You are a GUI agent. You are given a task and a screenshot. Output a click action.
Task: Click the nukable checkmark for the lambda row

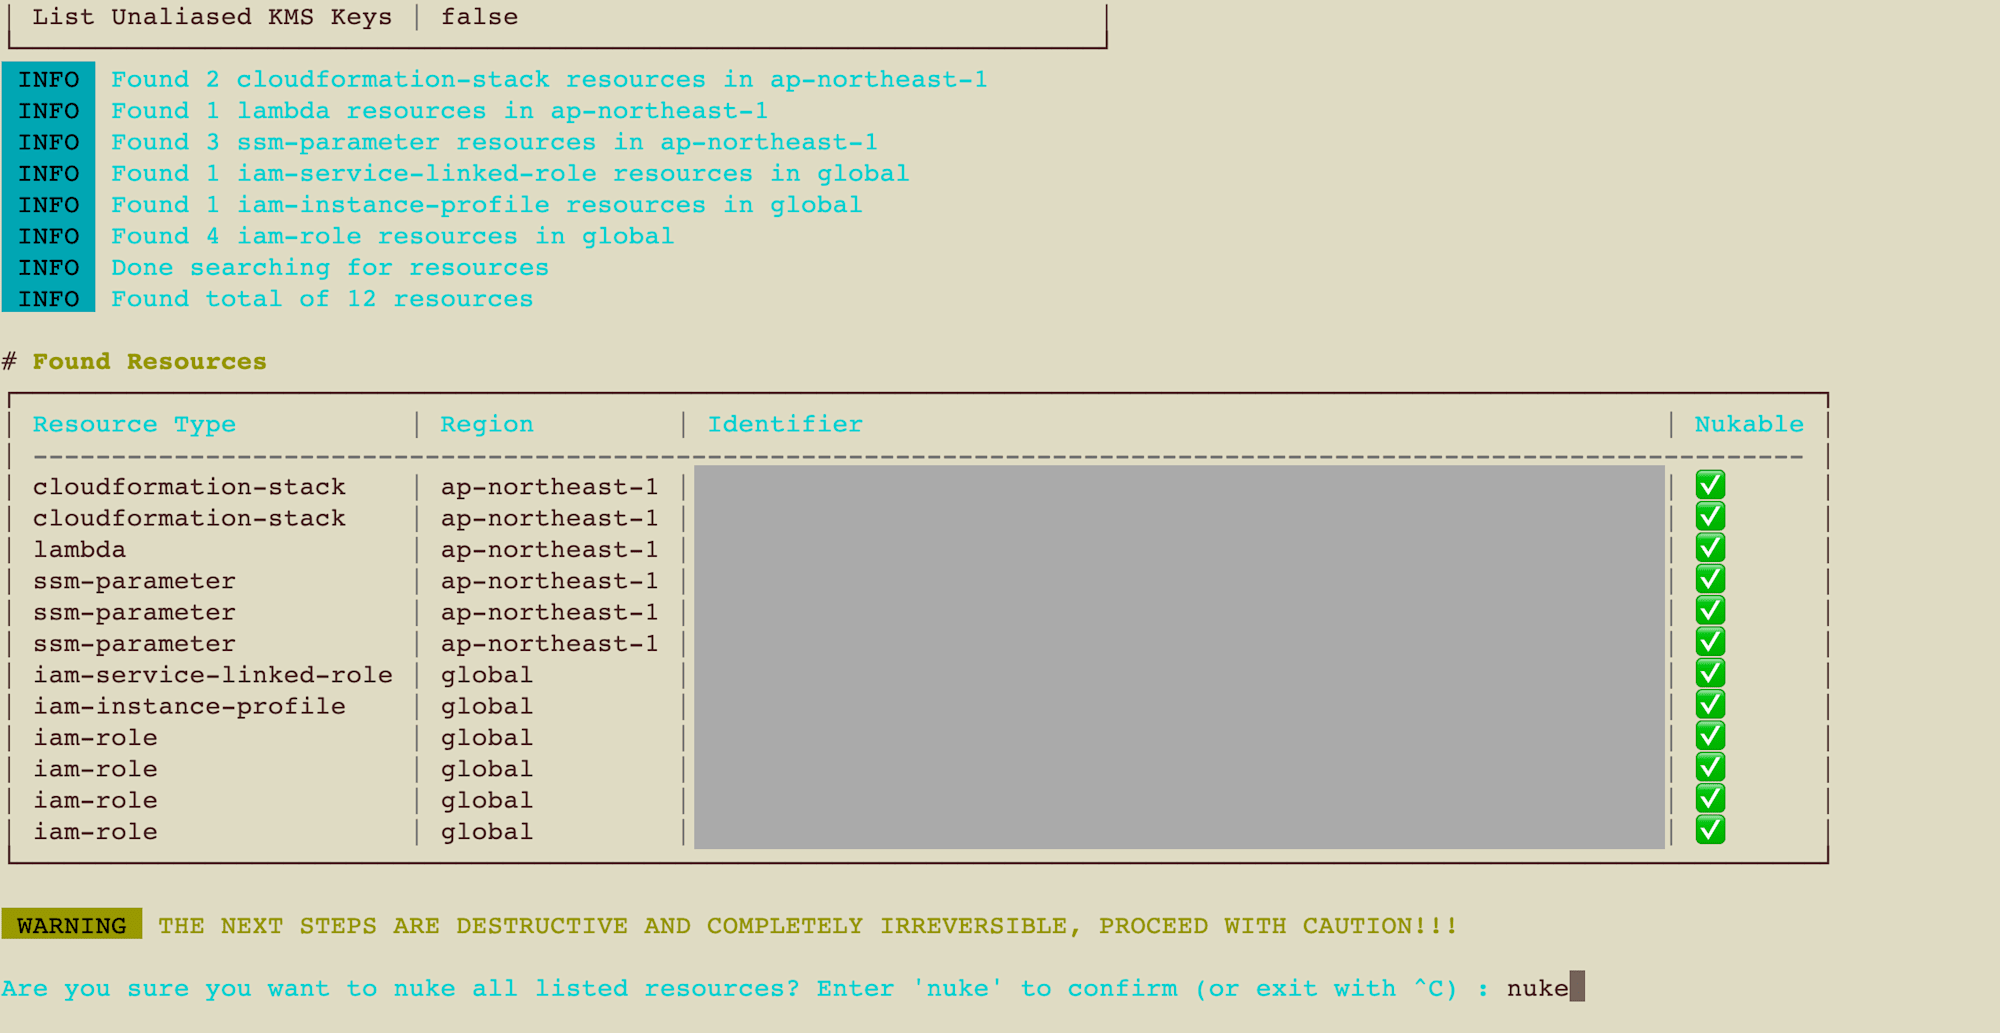pos(1710,548)
